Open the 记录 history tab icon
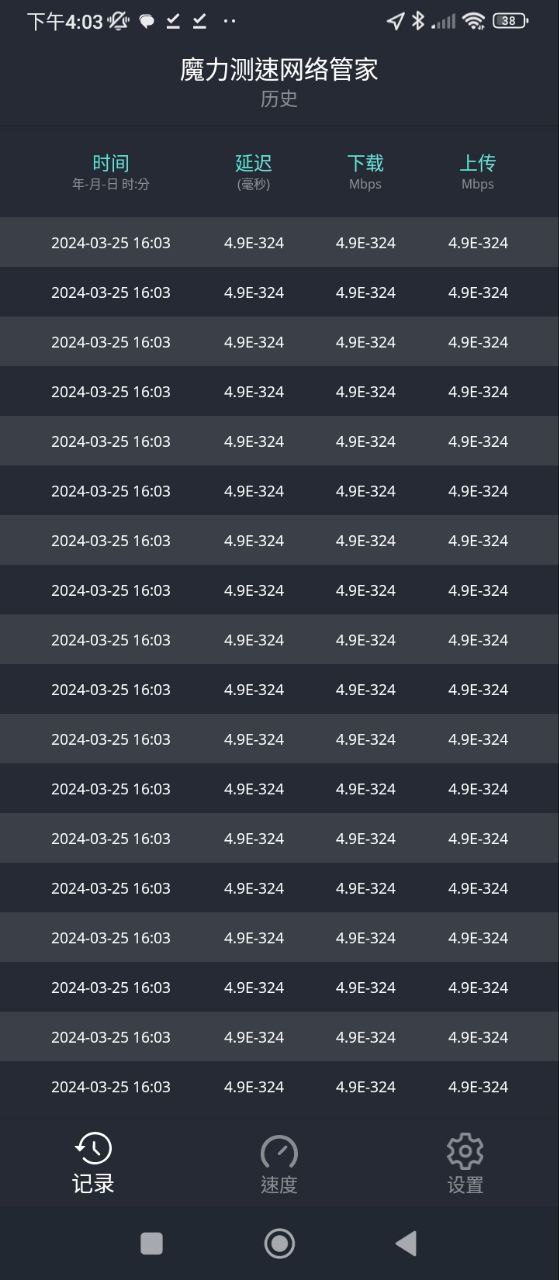This screenshot has height=1280, width=559. [93, 1150]
